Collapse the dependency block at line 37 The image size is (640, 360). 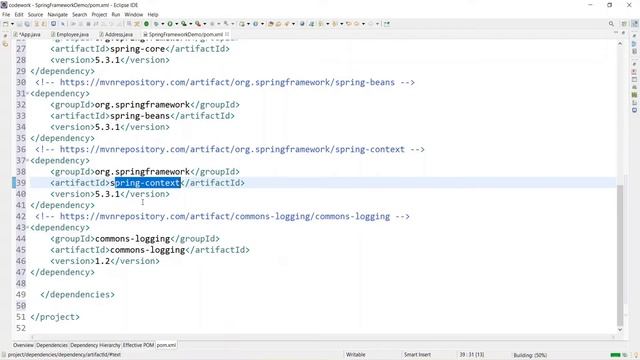coord(28,160)
